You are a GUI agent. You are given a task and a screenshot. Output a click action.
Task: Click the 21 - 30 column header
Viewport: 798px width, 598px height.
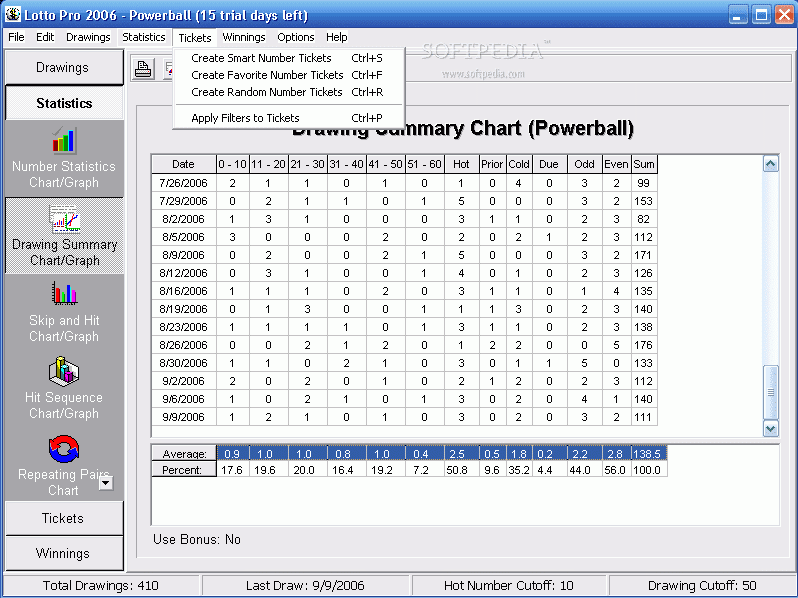(308, 164)
